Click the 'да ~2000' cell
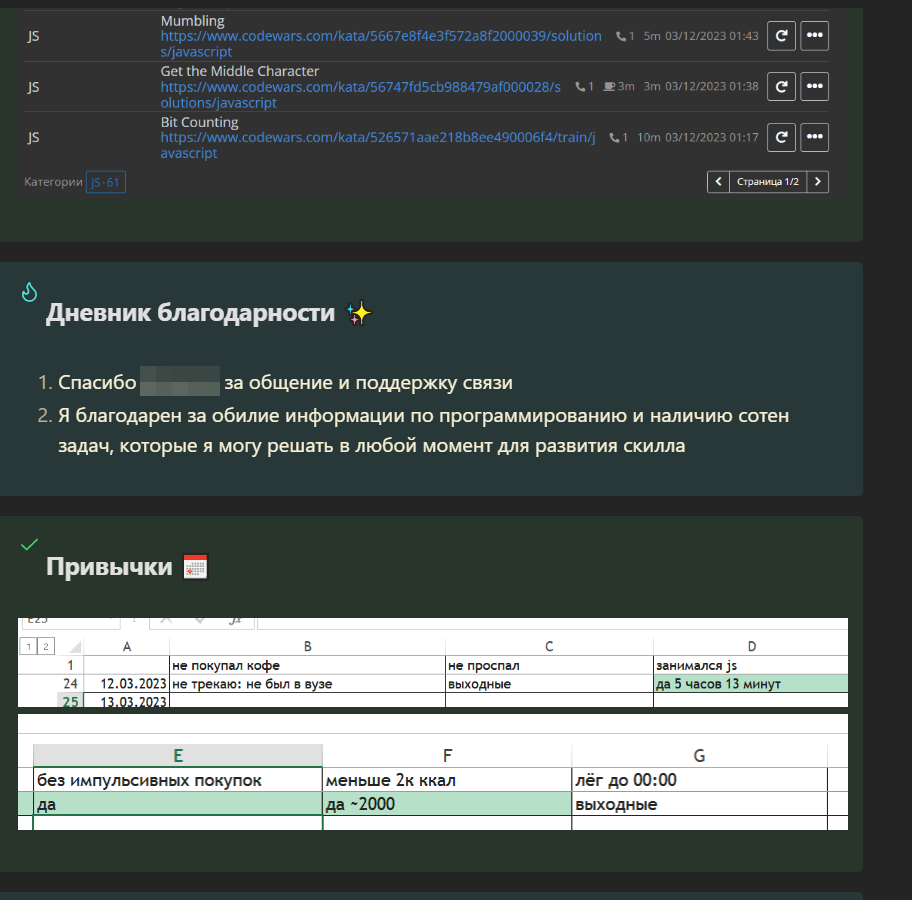The width and height of the screenshot is (912, 900). point(447,804)
